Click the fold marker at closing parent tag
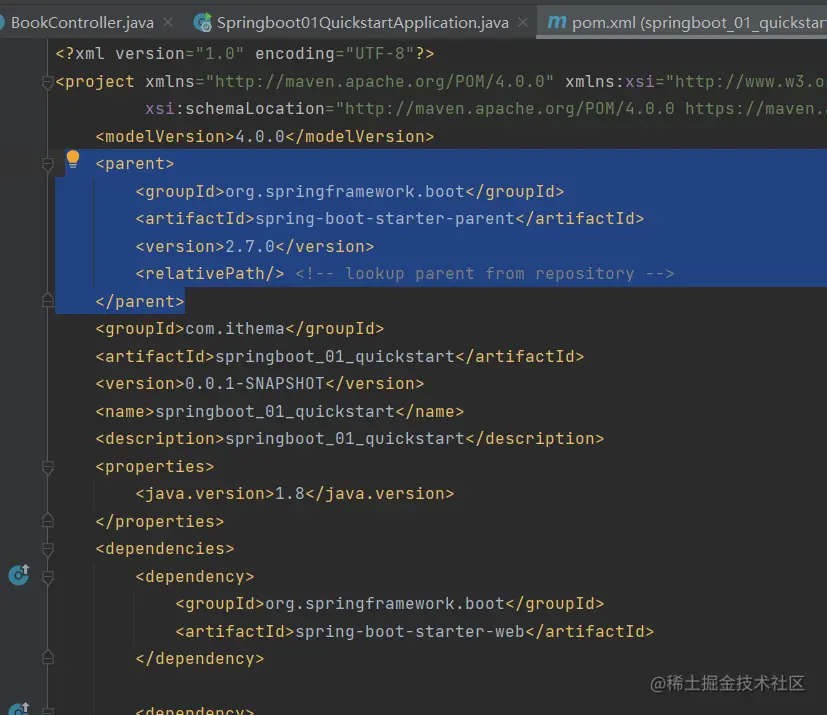Viewport: 827px width, 715px height. coord(47,301)
